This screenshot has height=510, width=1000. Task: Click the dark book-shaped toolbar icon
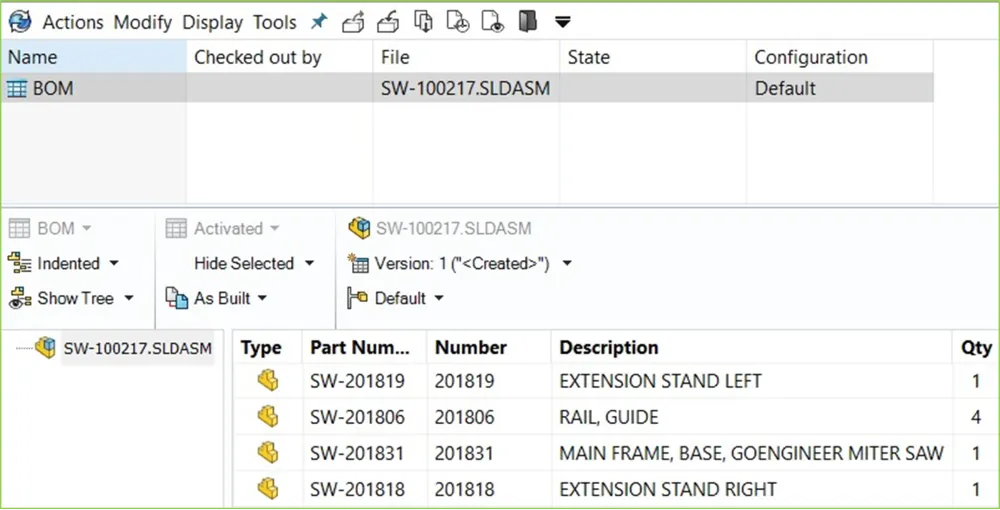pos(528,21)
